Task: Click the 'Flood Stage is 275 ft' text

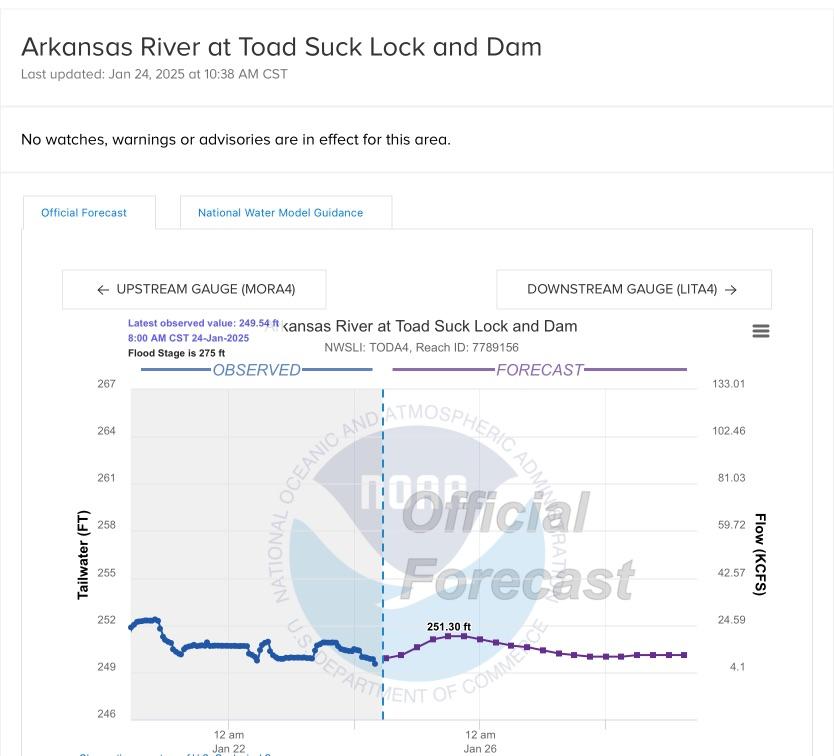Action: click(176, 353)
